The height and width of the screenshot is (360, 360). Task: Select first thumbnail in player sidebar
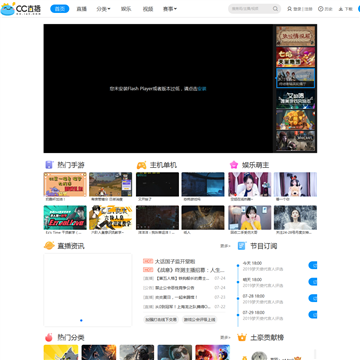click(295, 36)
